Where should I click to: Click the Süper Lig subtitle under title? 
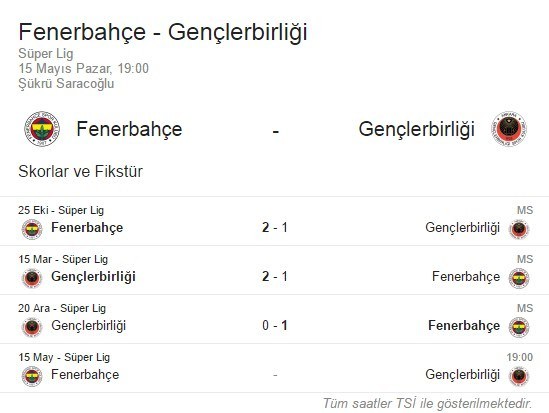click(x=46, y=54)
